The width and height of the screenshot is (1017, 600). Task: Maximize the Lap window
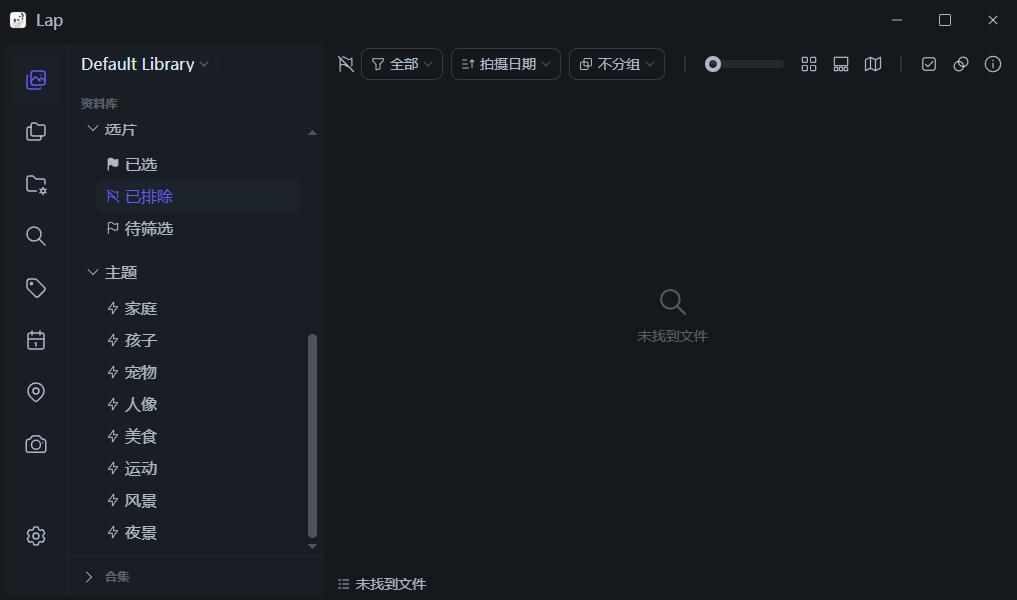(x=945, y=20)
